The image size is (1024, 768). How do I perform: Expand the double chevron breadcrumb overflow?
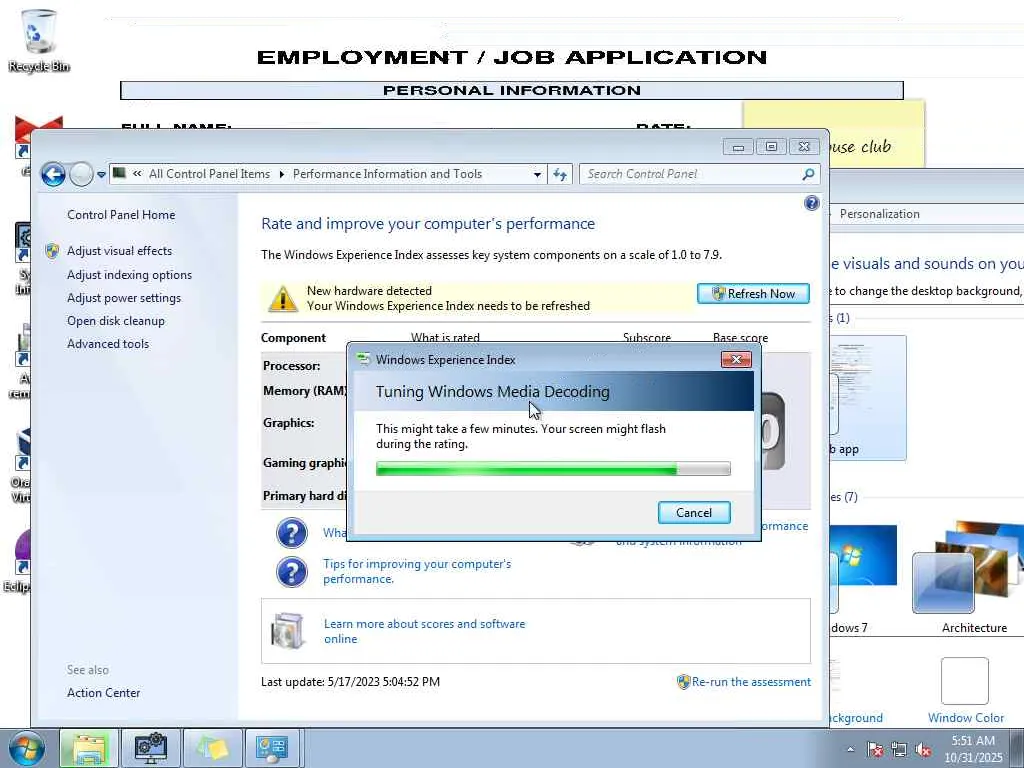pyautogui.click(x=137, y=174)
